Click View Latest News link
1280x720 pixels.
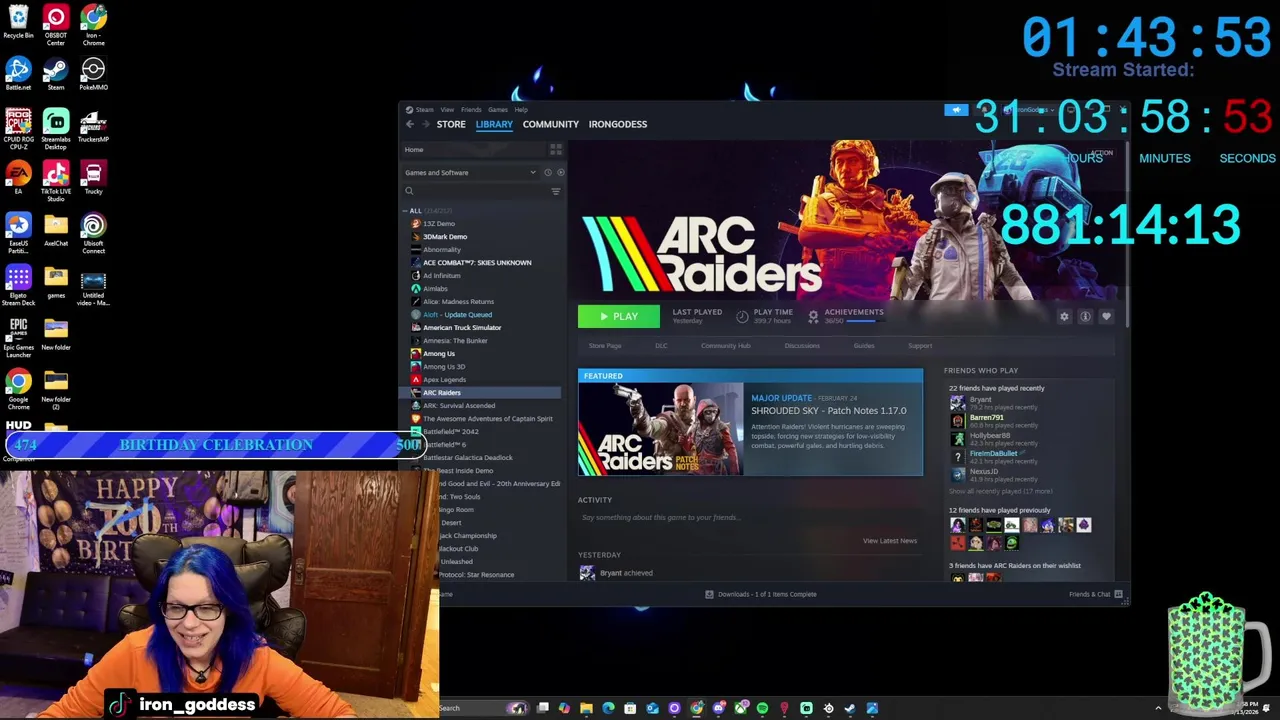tap(890, 541)
